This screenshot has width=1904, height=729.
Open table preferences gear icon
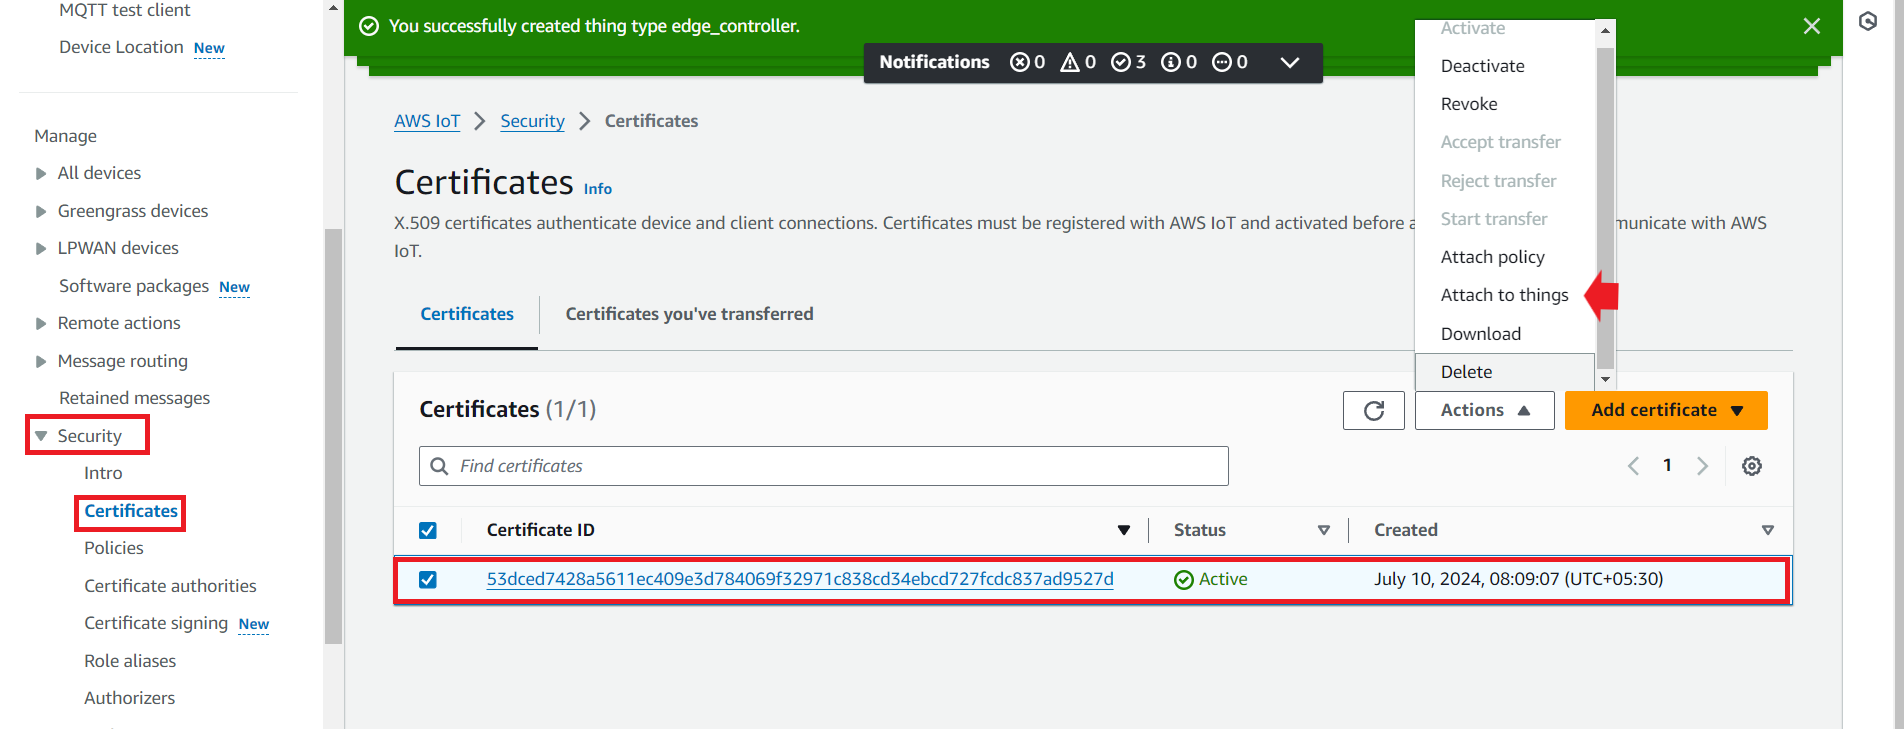tap(1752, 466)
